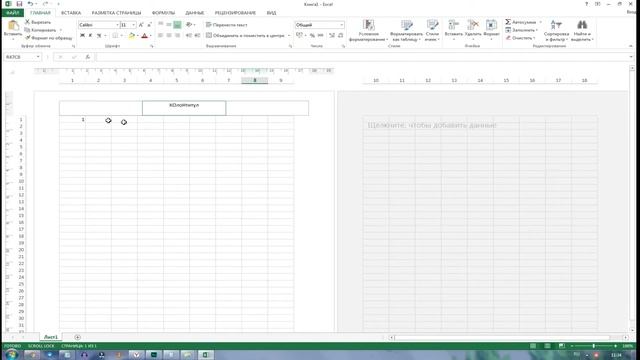Open the font color palette arrow
640x360 pixels.
pyautogui.click(x=150, y=36)
